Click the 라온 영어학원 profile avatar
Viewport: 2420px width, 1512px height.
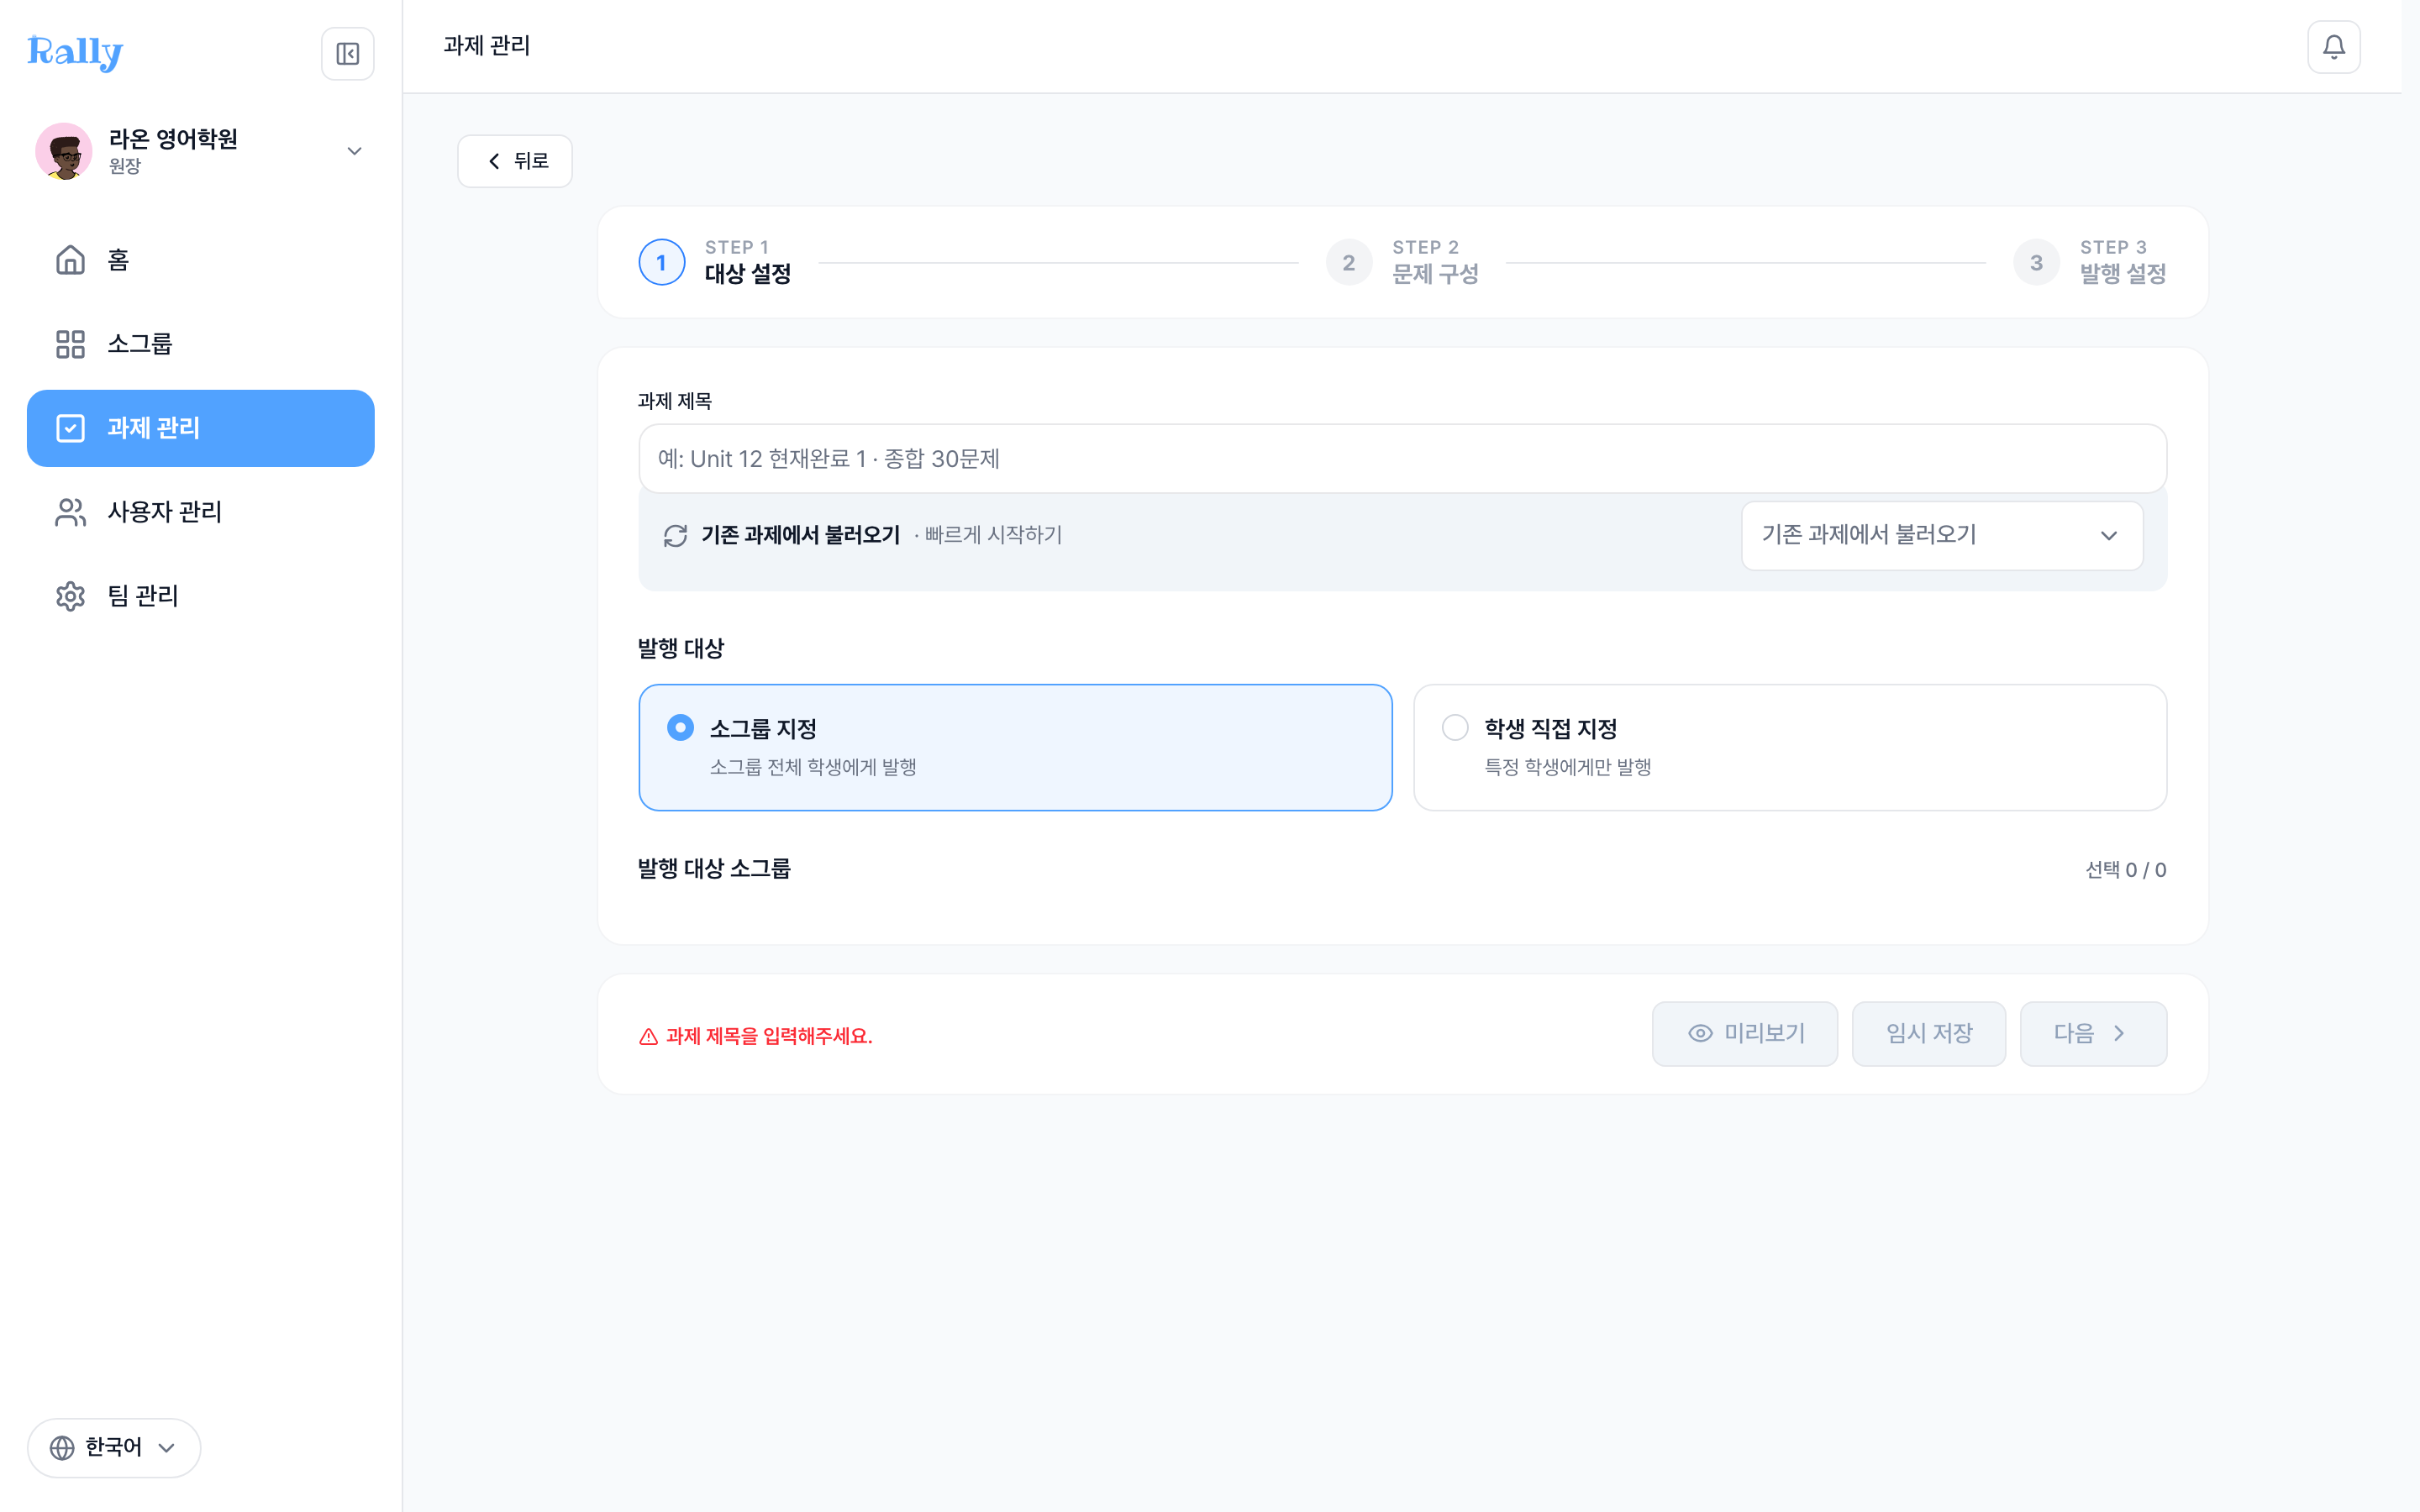tap(64, 151)
